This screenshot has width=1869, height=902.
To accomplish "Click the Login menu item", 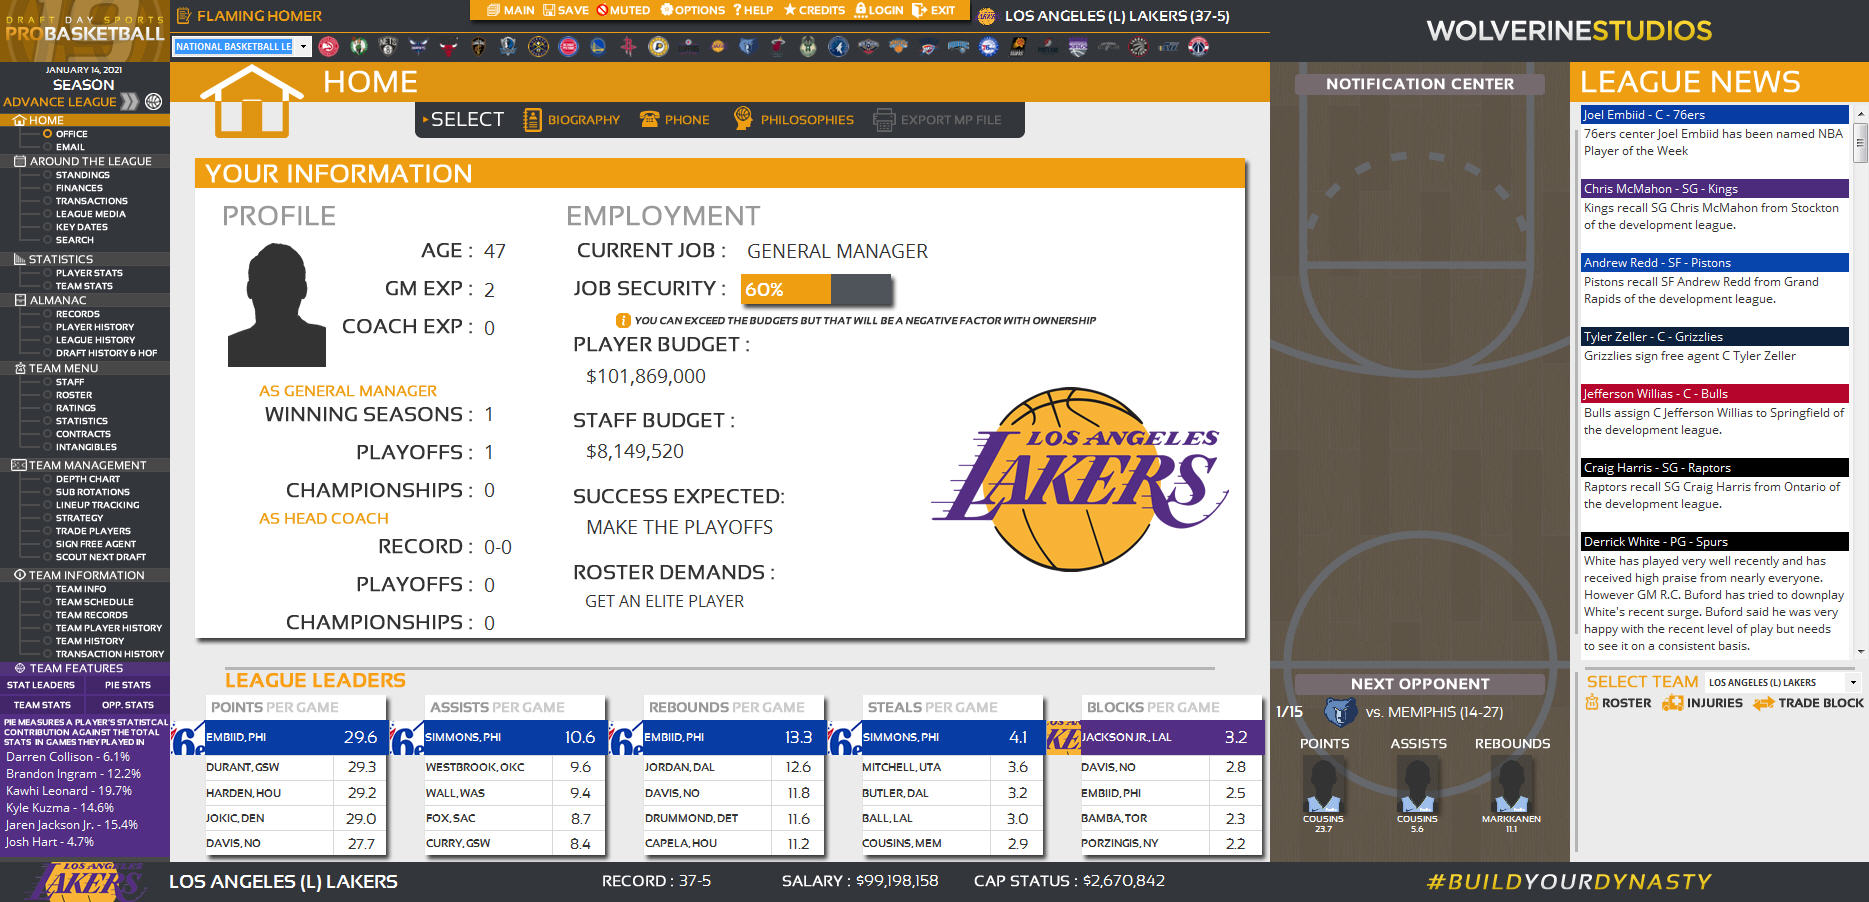I will pyautogui.click(x=879, y=10).
